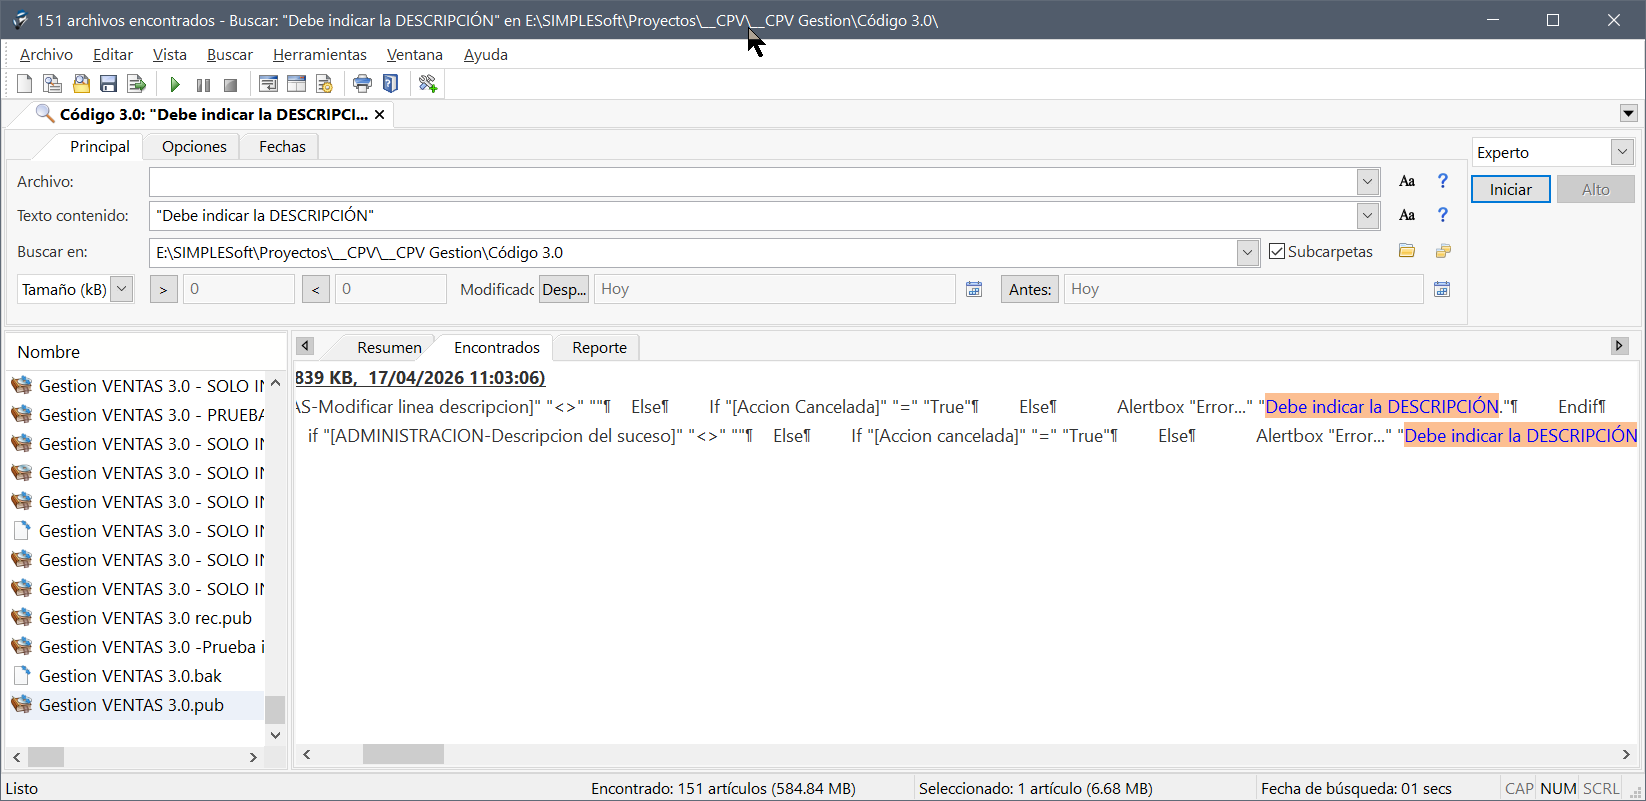
Task: Toggle the Desp... modified date filter
Action: coord(564,289)
